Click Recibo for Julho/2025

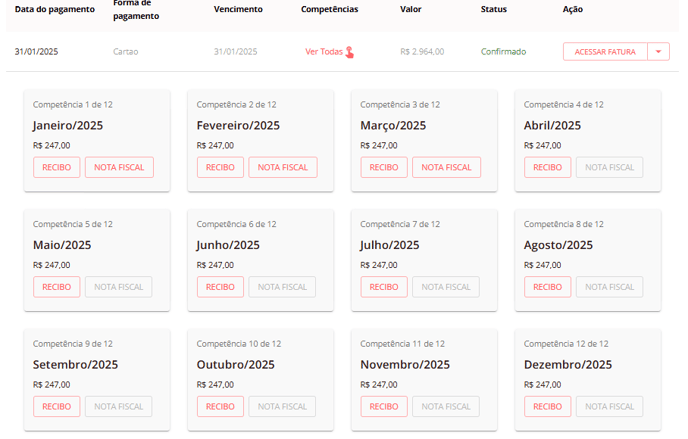(x=384, y=287)
